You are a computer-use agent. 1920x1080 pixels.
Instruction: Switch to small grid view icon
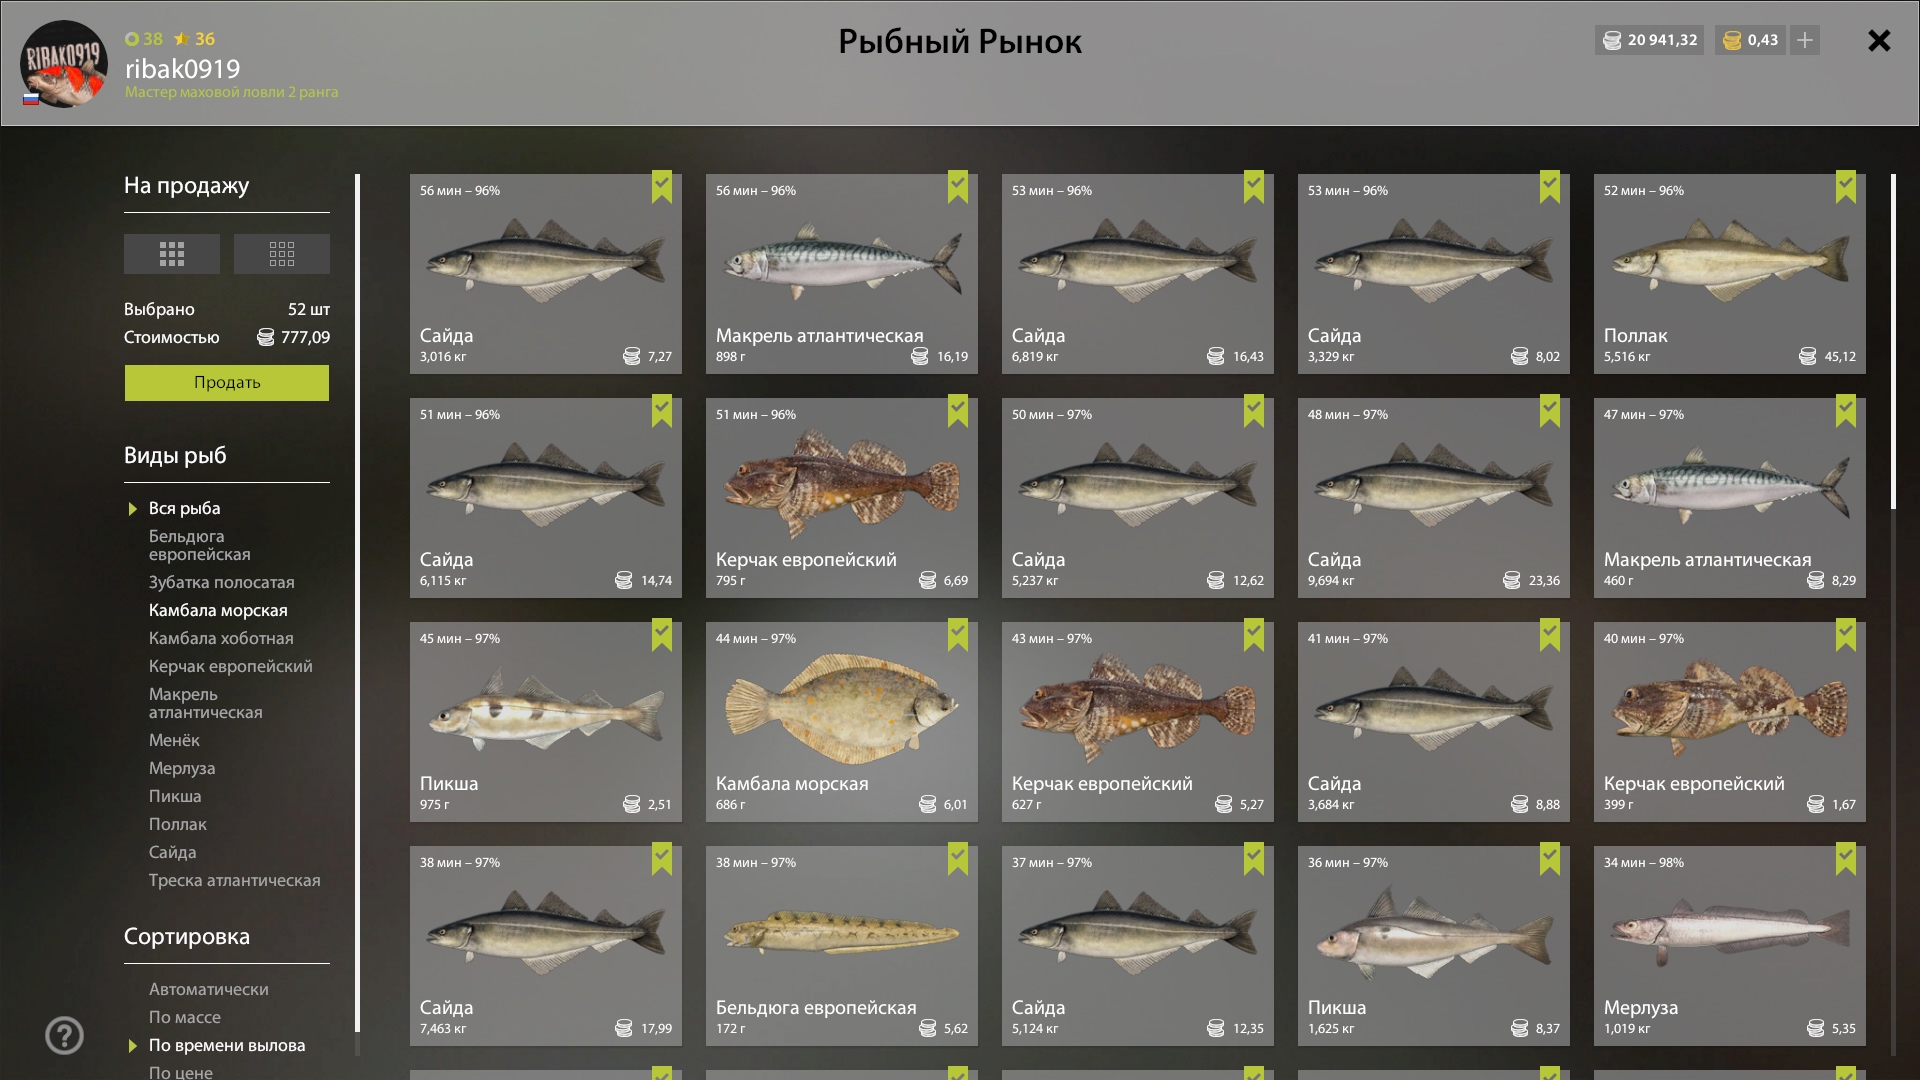(x=281, y=254)
